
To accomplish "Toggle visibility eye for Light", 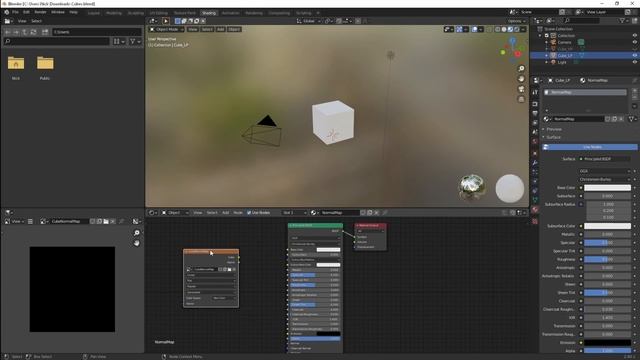I will click(635, 62).
